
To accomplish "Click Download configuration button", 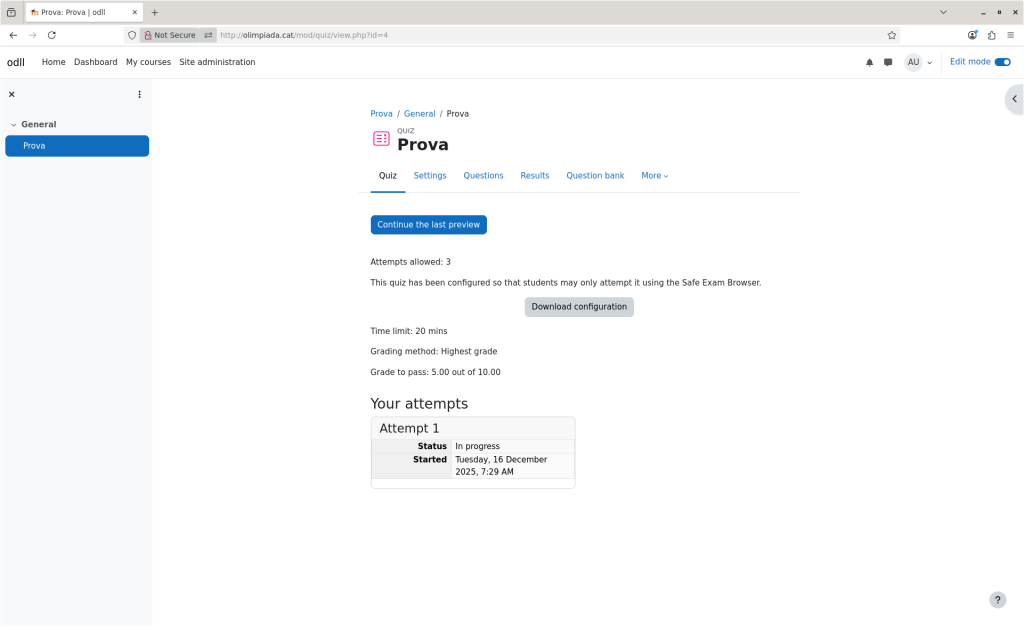I will [x=579, y=307].
